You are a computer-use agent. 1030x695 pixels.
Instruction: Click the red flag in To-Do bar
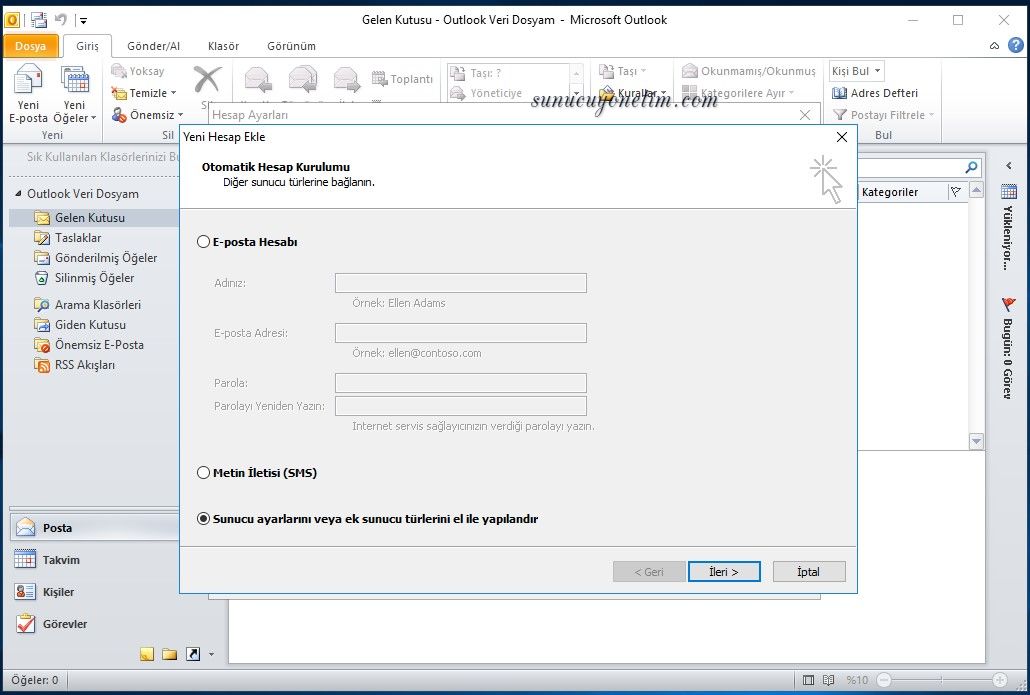point(1008,304)
